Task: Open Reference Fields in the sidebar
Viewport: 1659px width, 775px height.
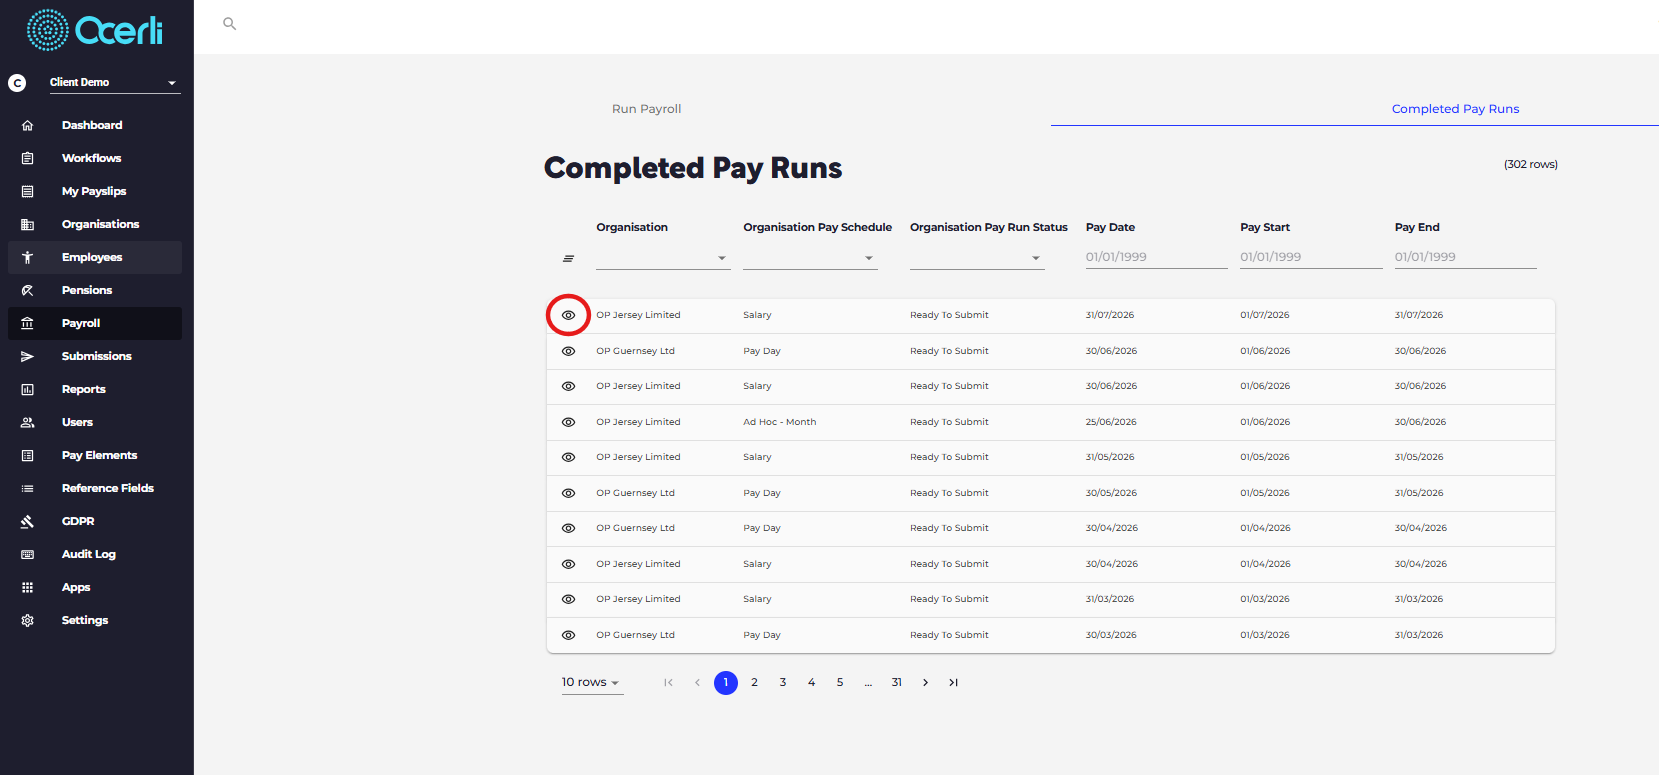Action: 108,488
